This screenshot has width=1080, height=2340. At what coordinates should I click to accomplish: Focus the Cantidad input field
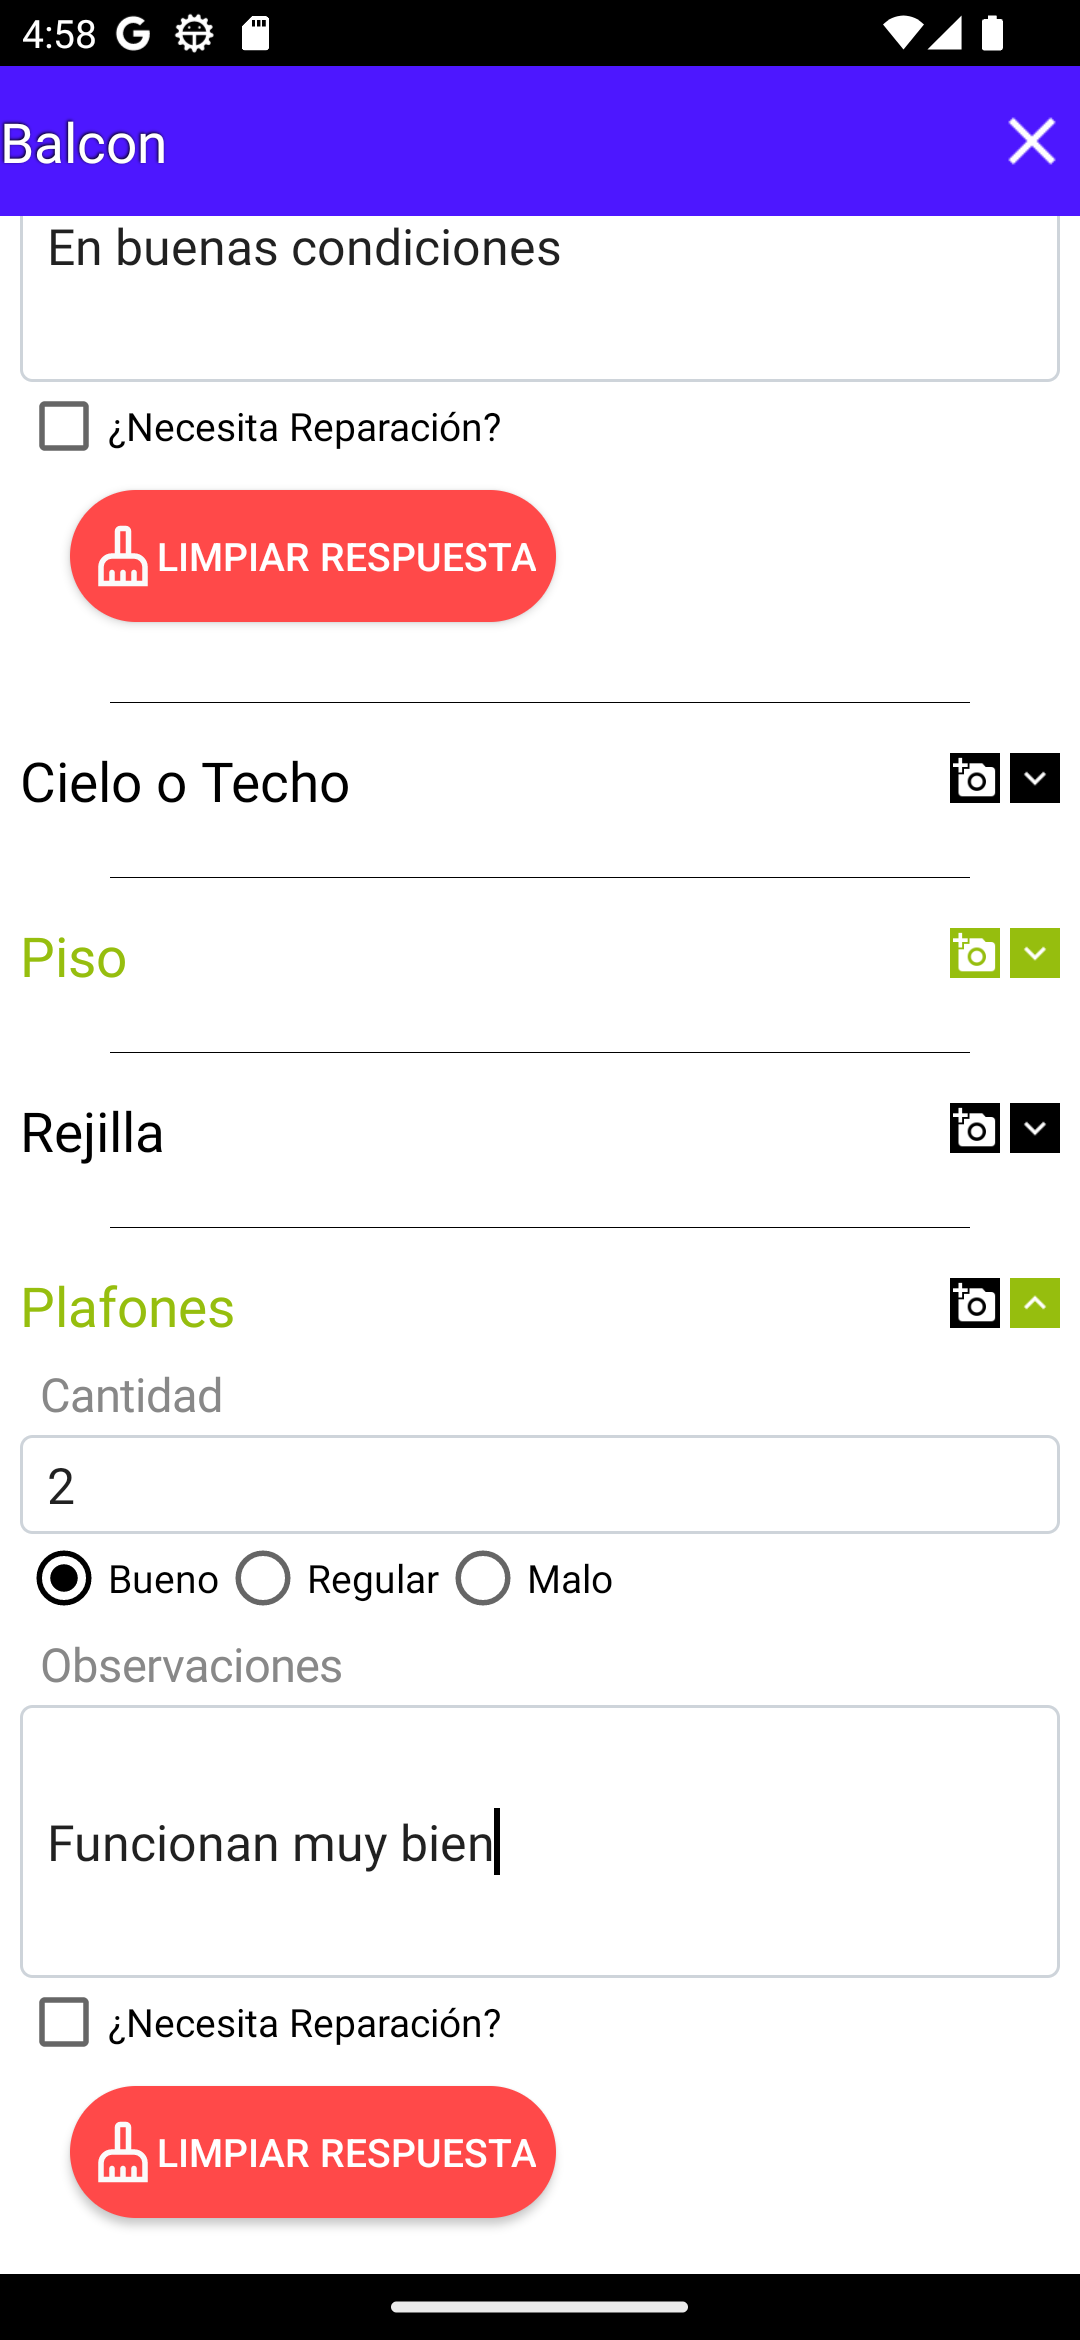540,1485
